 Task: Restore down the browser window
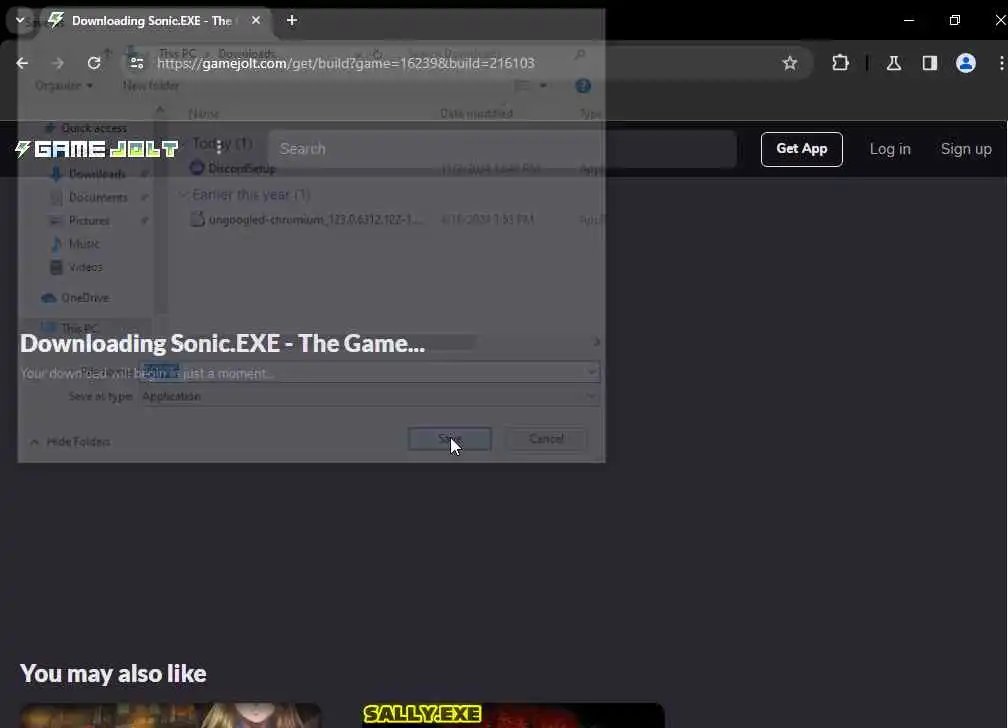[955, 21]
